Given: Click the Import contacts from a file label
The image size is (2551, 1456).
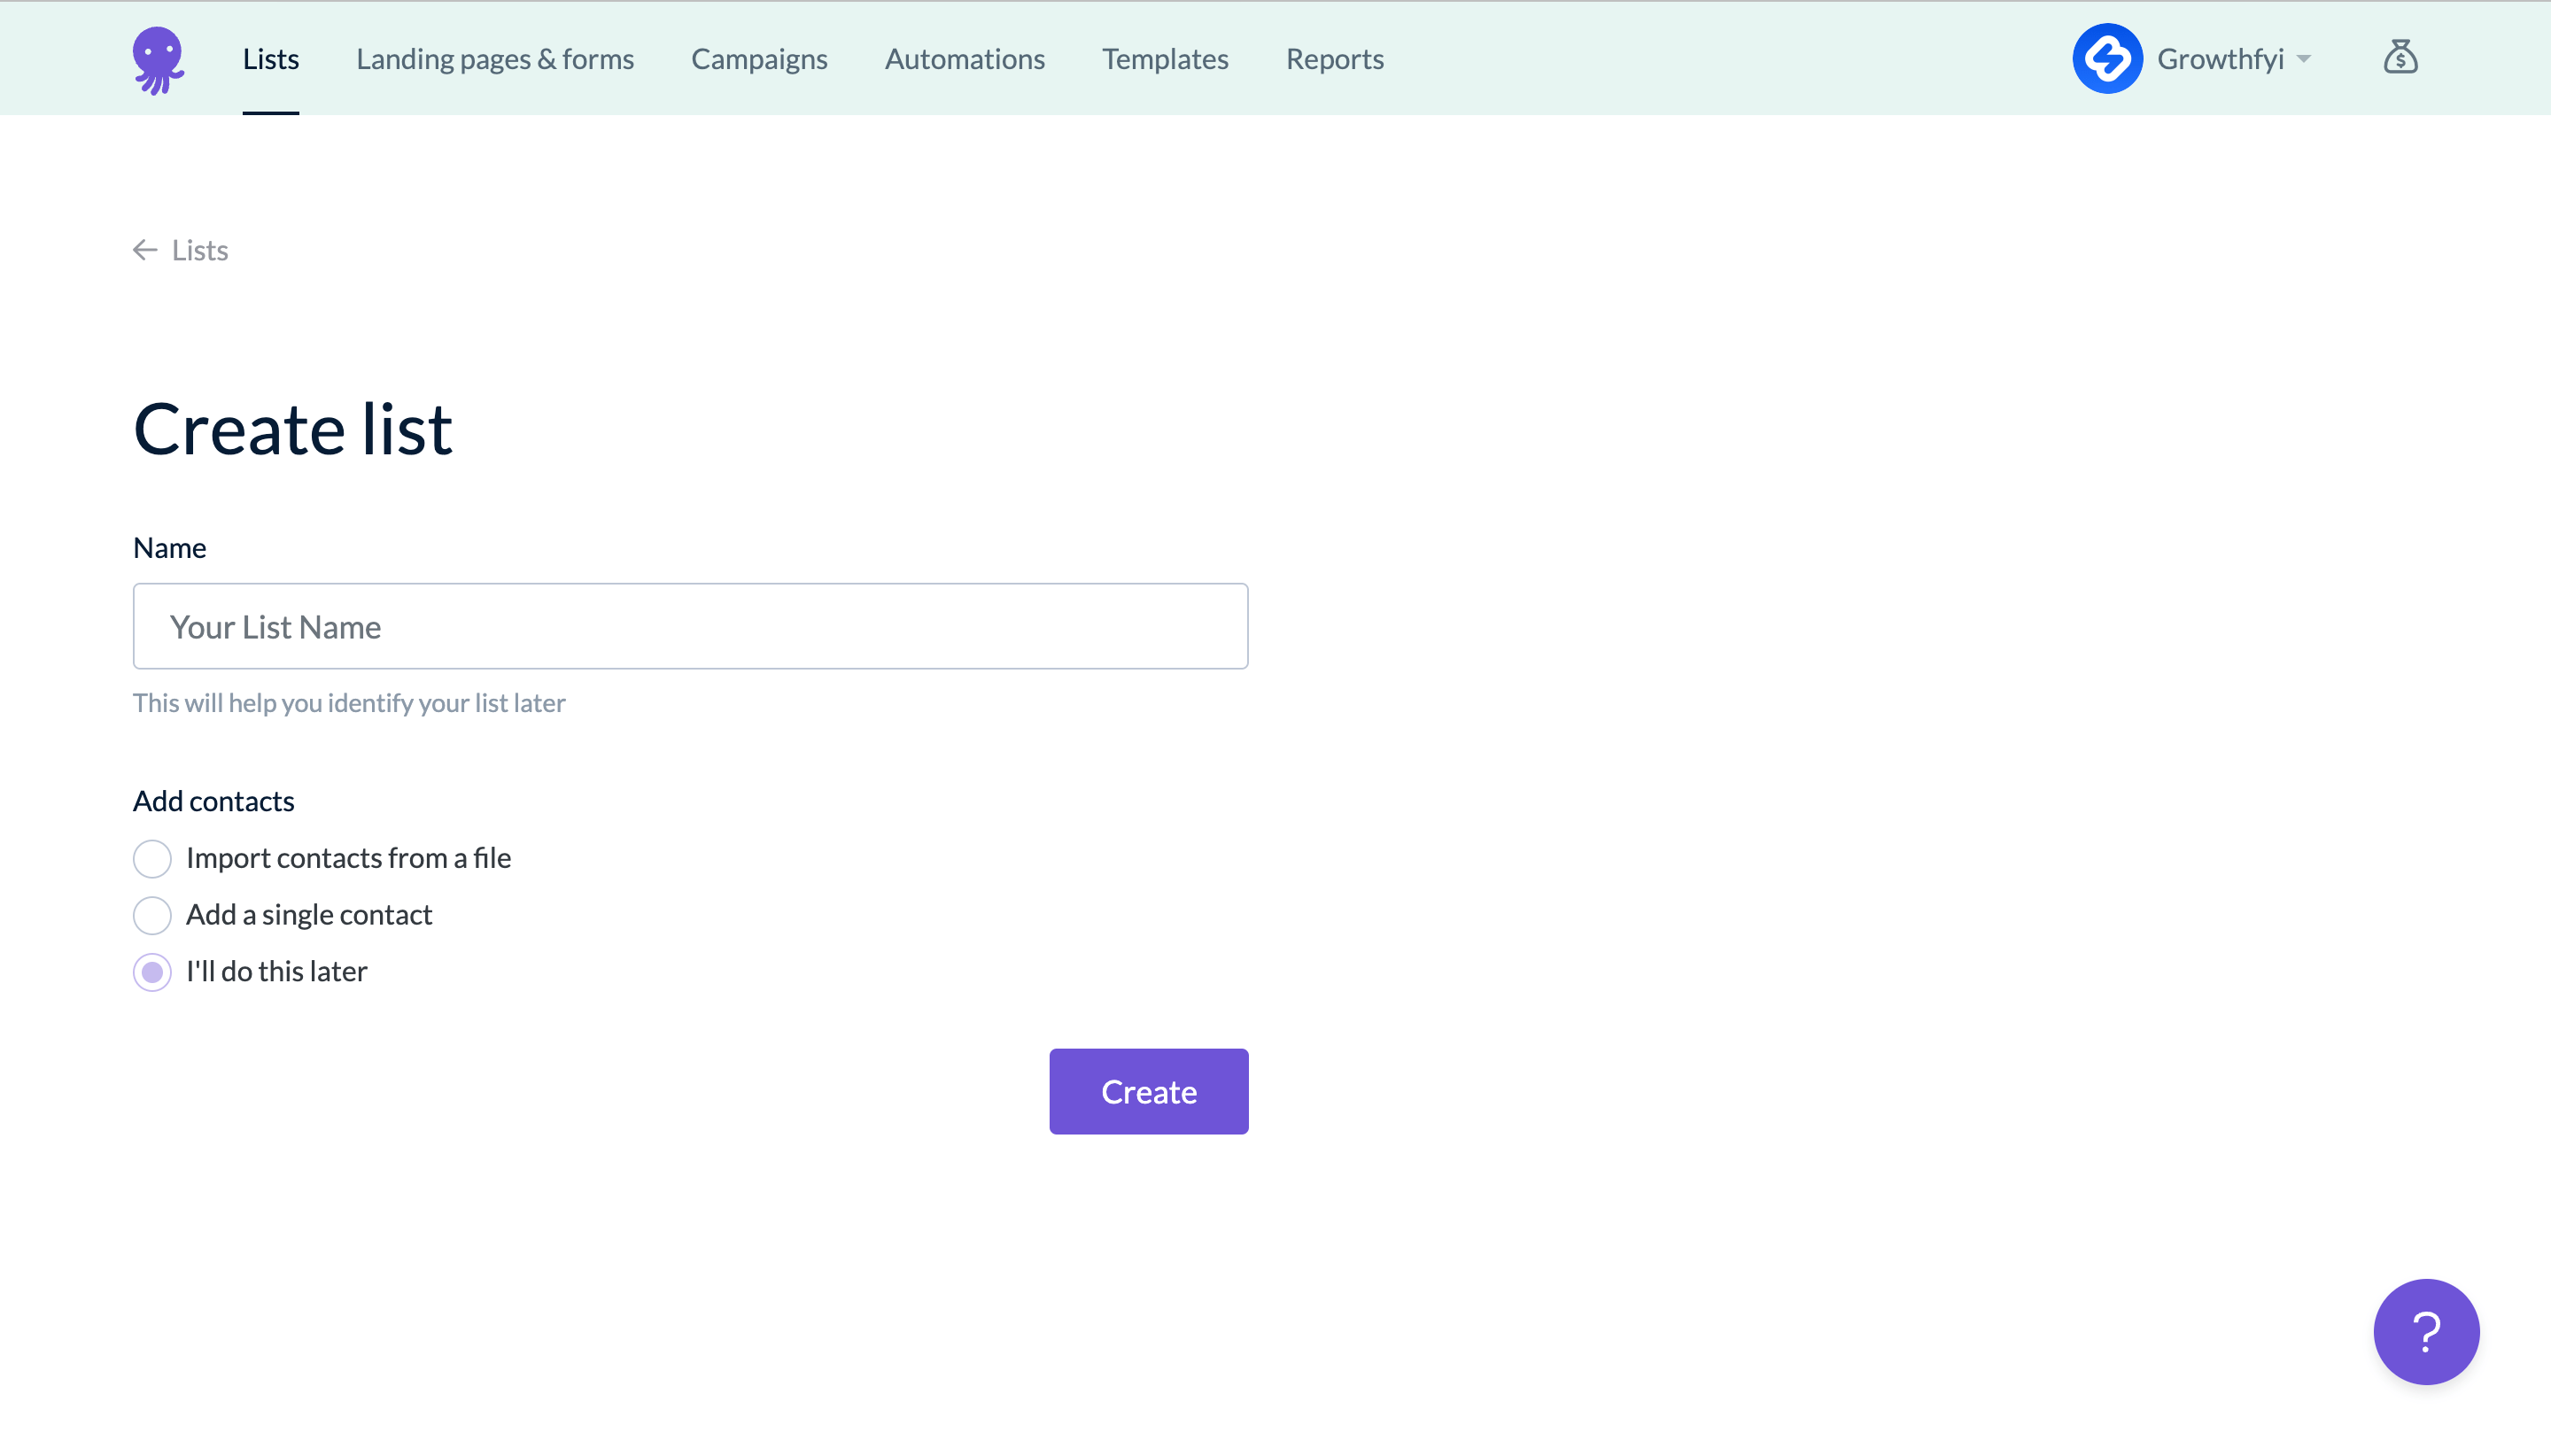Looking at the screenshot, I should pos(348,858).
